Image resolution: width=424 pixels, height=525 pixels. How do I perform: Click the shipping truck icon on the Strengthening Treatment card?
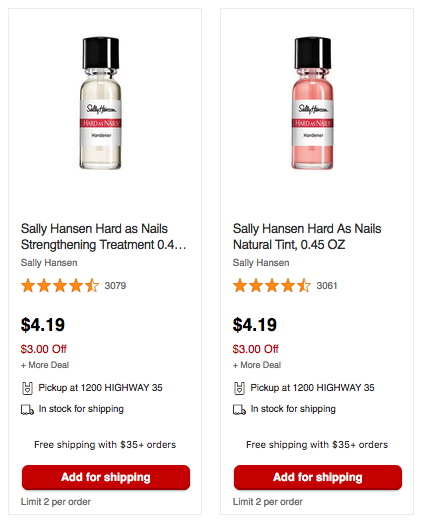coord(27,409)
